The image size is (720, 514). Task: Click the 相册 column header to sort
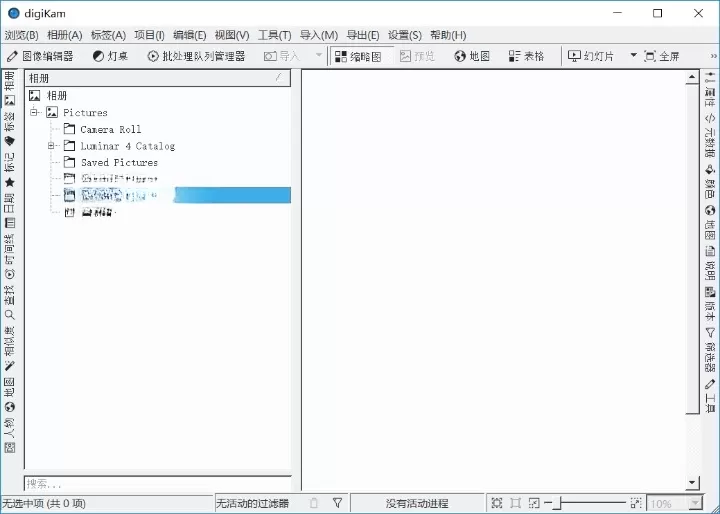click(x=158, y=78)
